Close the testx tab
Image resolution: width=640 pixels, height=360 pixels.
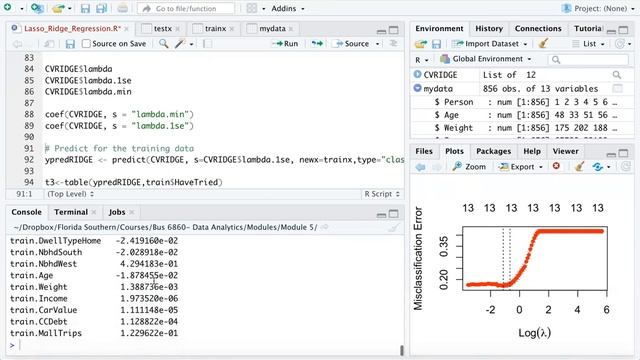point(178,29)
